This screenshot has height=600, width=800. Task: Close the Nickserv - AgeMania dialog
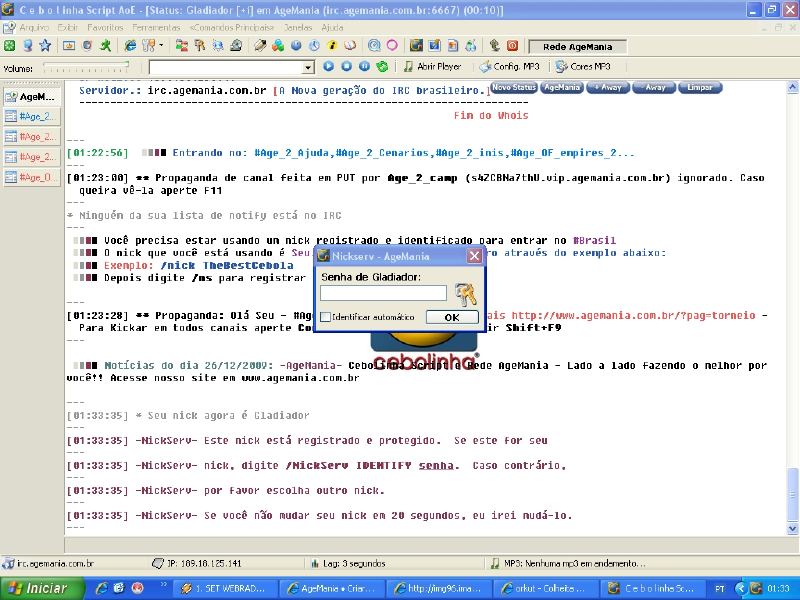tap(474, 256)
